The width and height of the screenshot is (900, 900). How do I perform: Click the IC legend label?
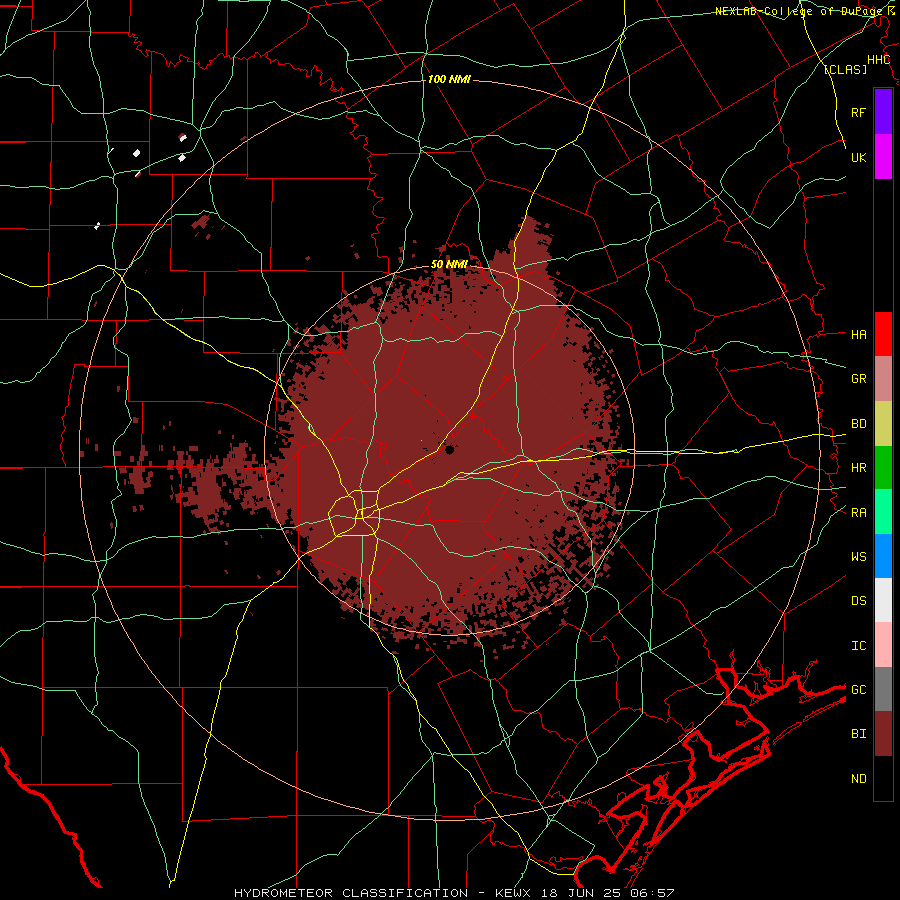(859, 646)
